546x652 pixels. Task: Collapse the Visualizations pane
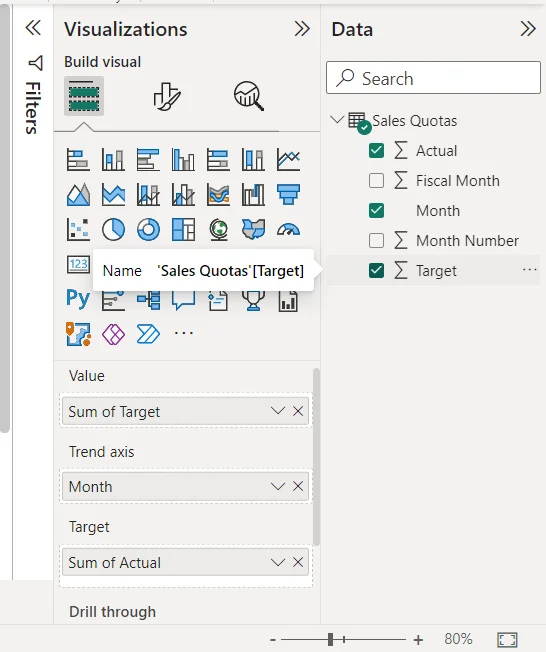[x=302, y=29]
